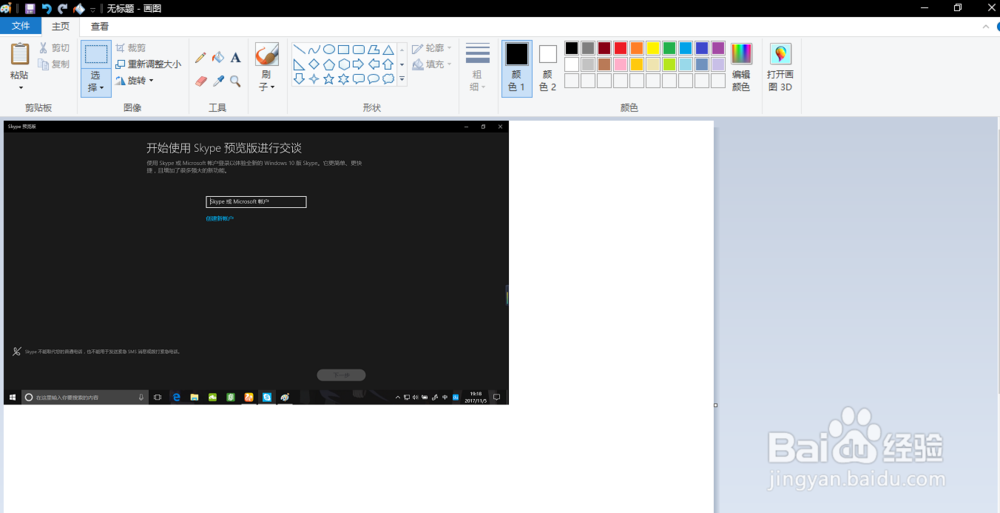Pick the black swatch in the palette
This screenshot has height=513, width=1000.
pos(571,48)
